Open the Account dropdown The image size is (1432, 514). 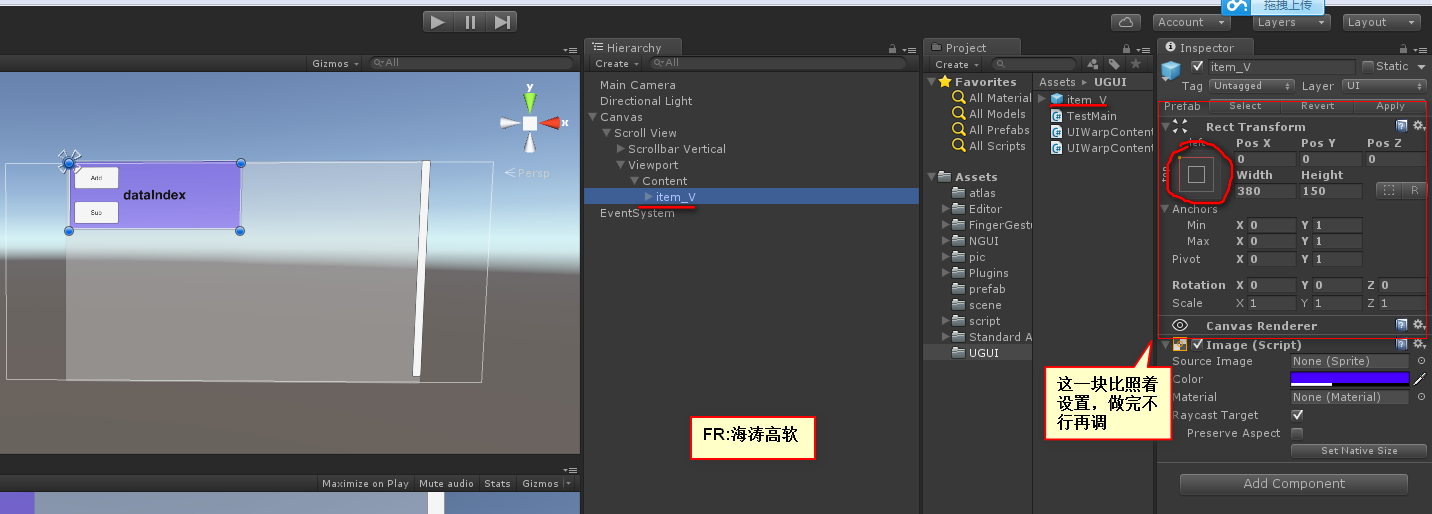click(1191, 22)
